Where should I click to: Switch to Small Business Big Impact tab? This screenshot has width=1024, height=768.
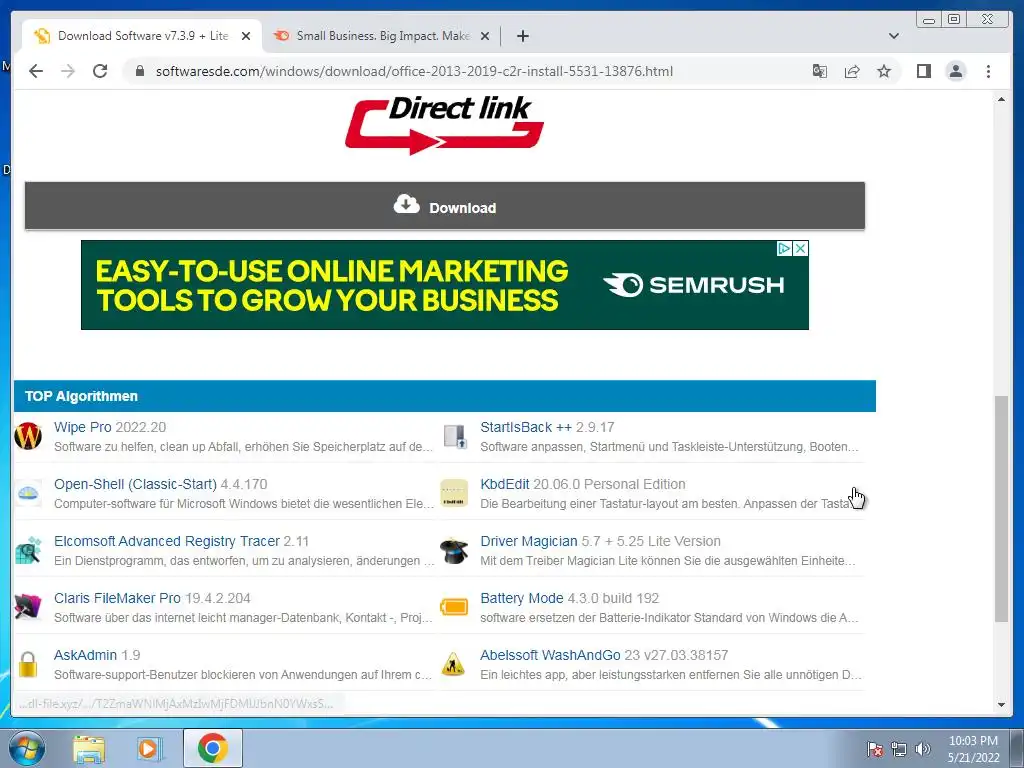tap(382, 36)
